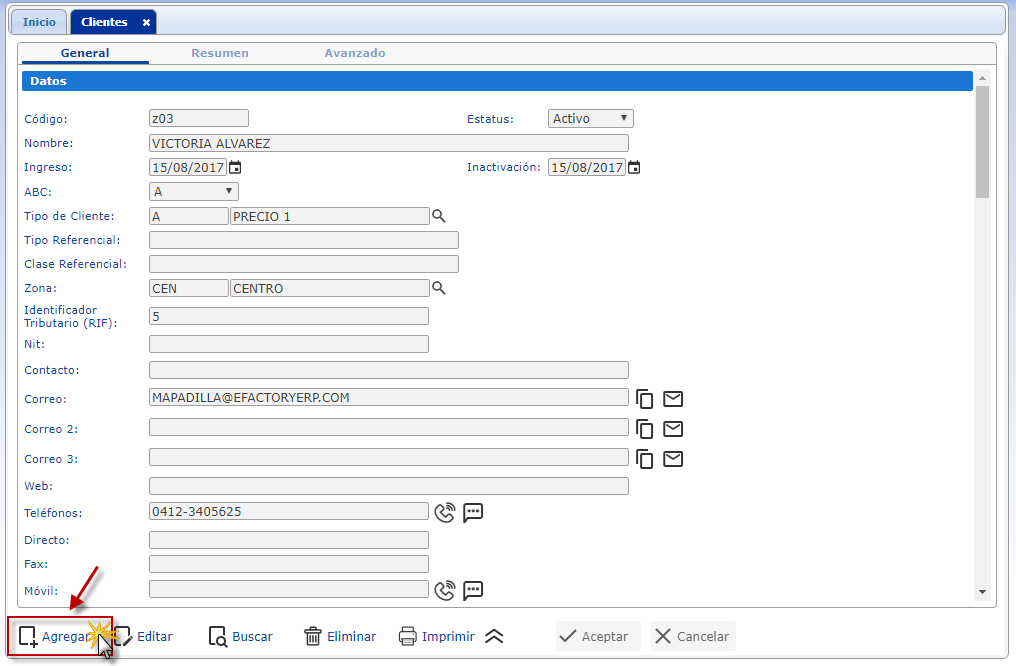Screen dimensions: 1016x666
Task: Click the call icon next to Teléfonos
Action: 445,512
